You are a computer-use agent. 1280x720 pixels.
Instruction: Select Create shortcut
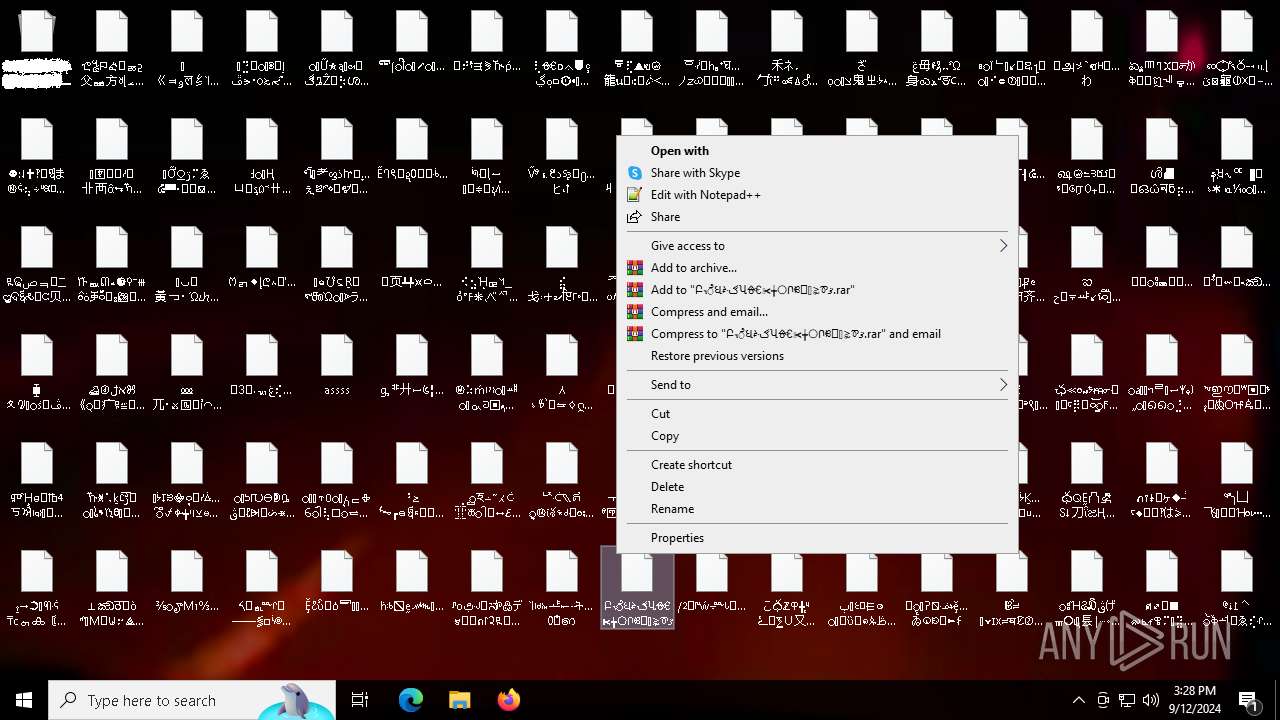[x=817, y=465]
